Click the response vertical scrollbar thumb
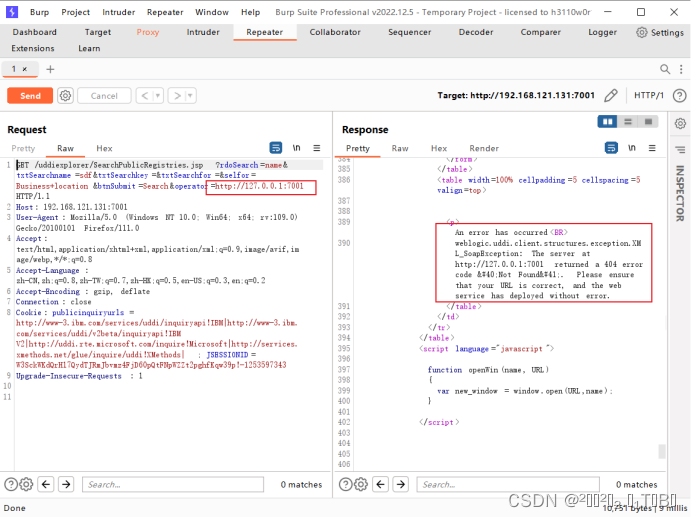This screenshot has height=518, width=691. point(662,452)
